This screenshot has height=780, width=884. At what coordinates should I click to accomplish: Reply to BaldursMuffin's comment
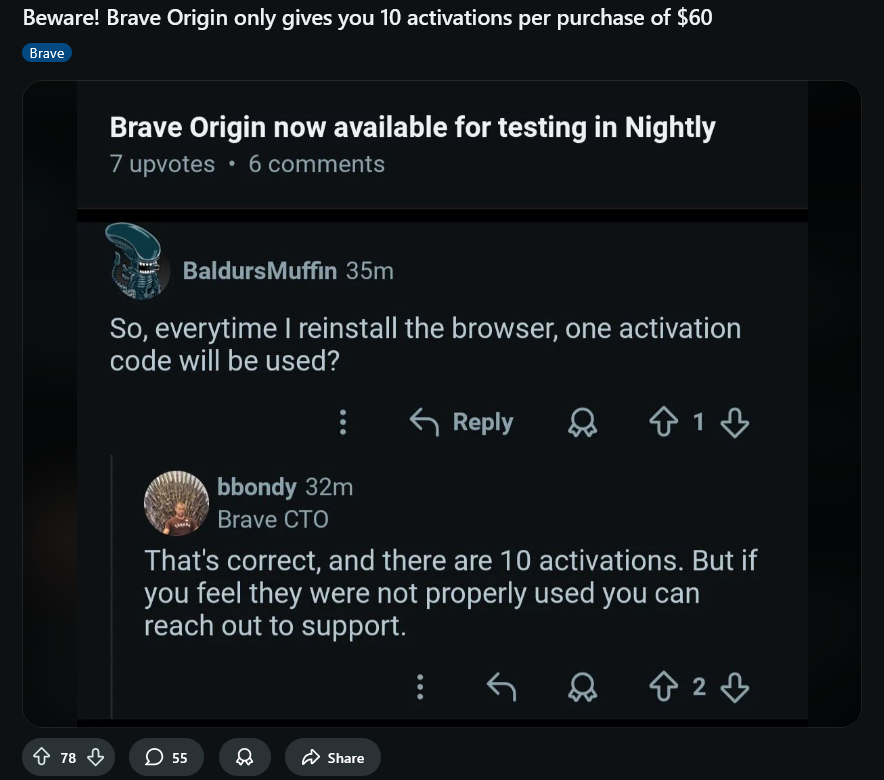(463, 422)
